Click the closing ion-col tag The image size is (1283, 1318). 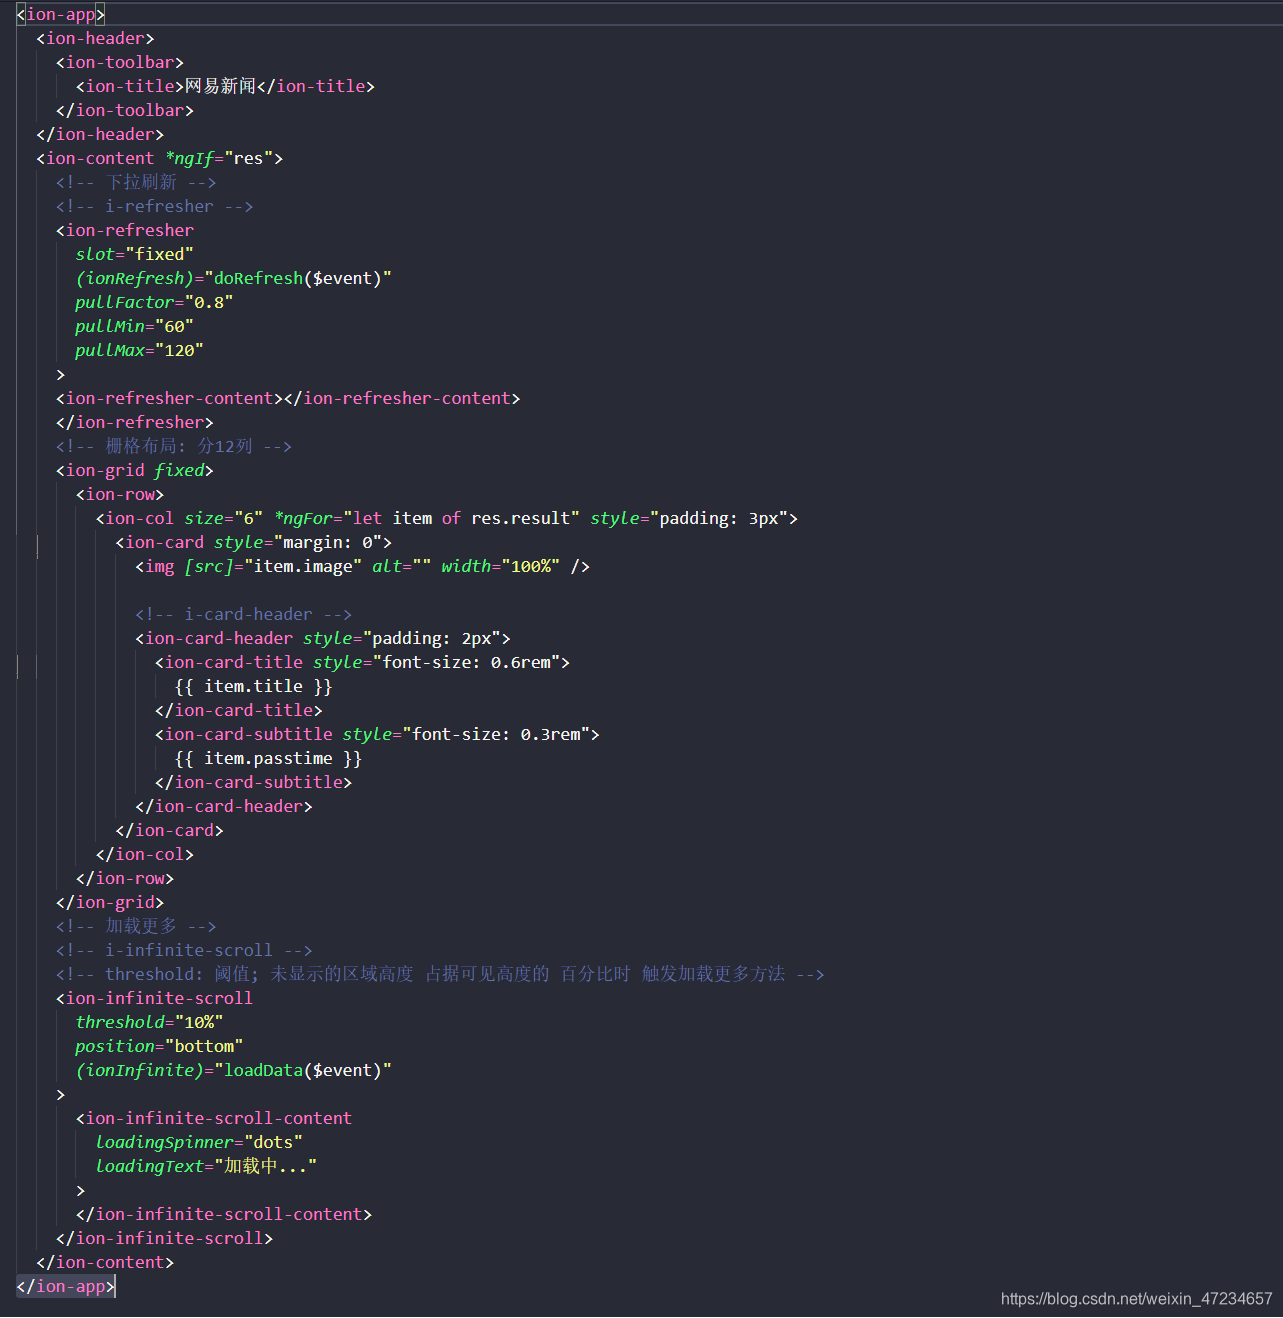point(145,854)
